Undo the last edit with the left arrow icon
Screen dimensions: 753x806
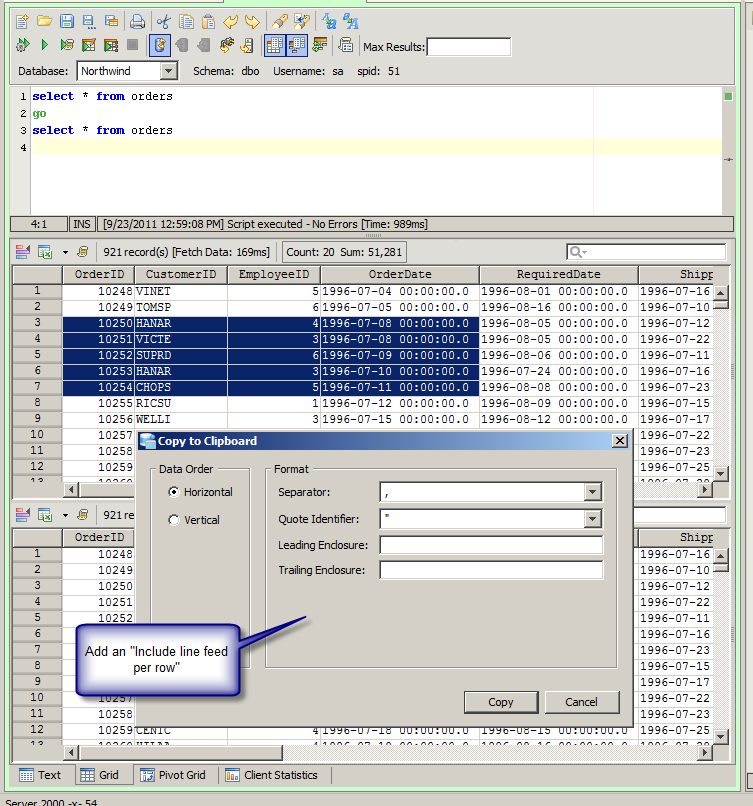(231, 22)
